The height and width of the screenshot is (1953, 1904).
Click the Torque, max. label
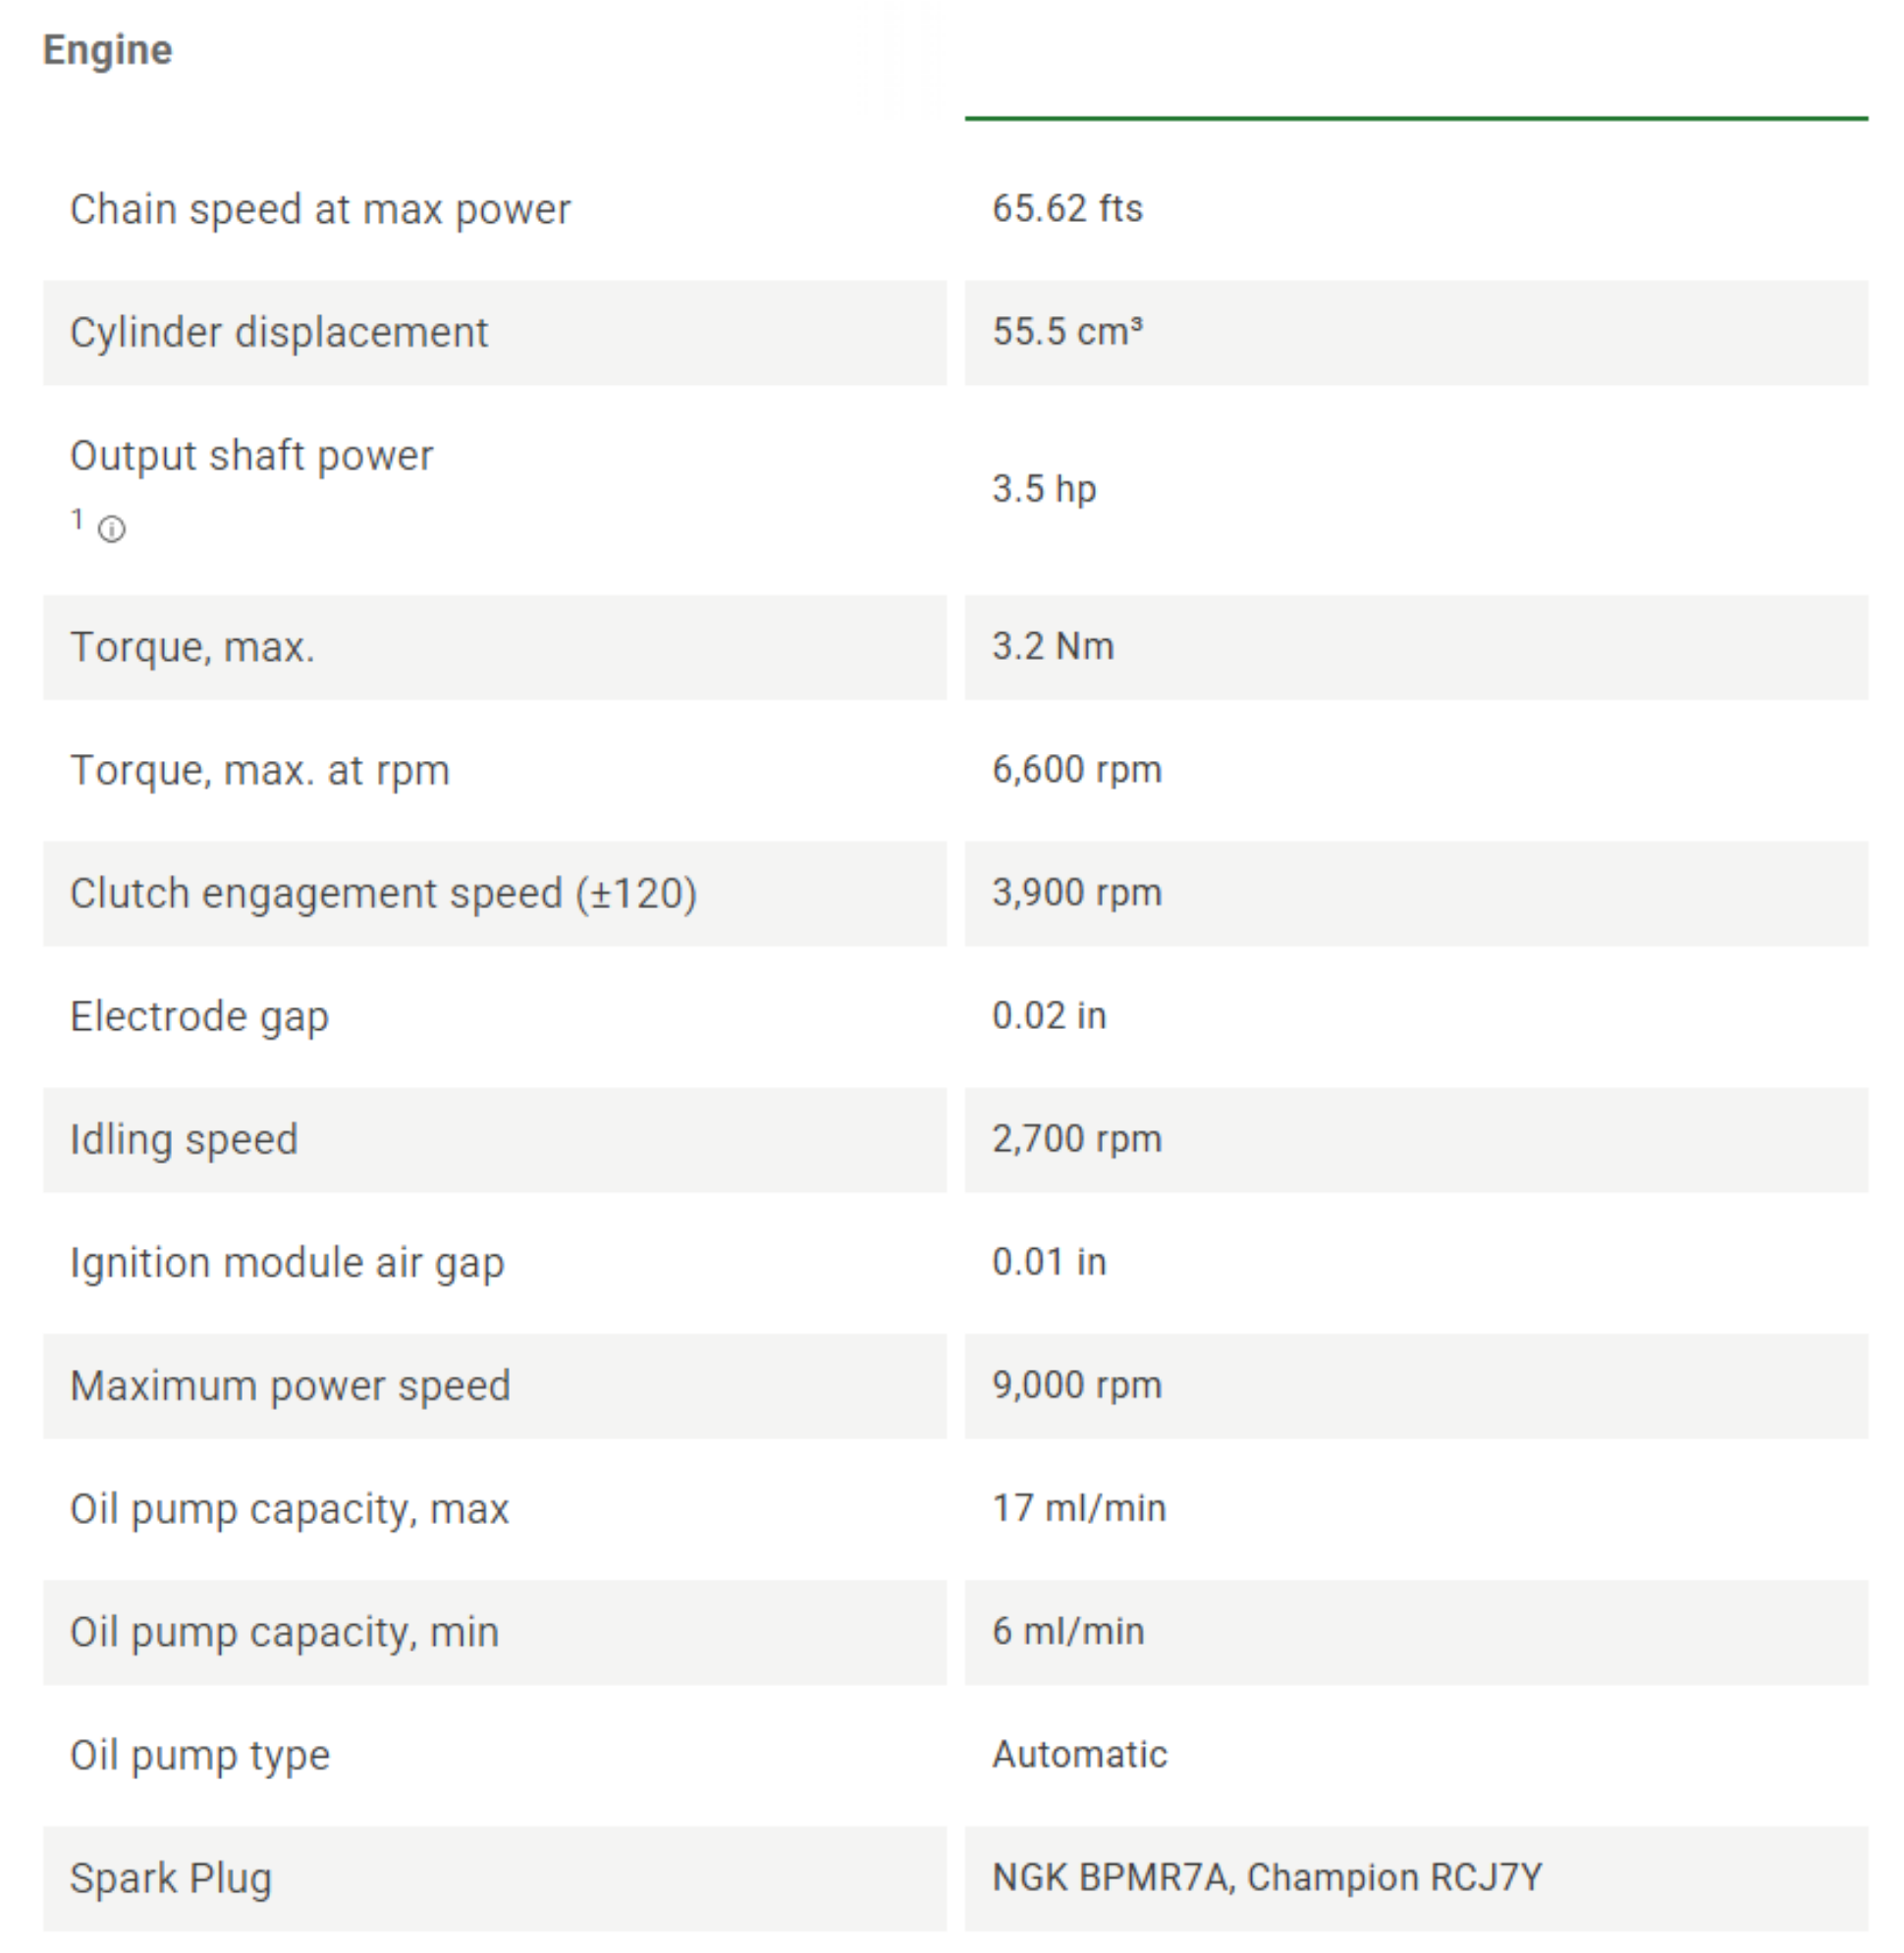[192, 648]
